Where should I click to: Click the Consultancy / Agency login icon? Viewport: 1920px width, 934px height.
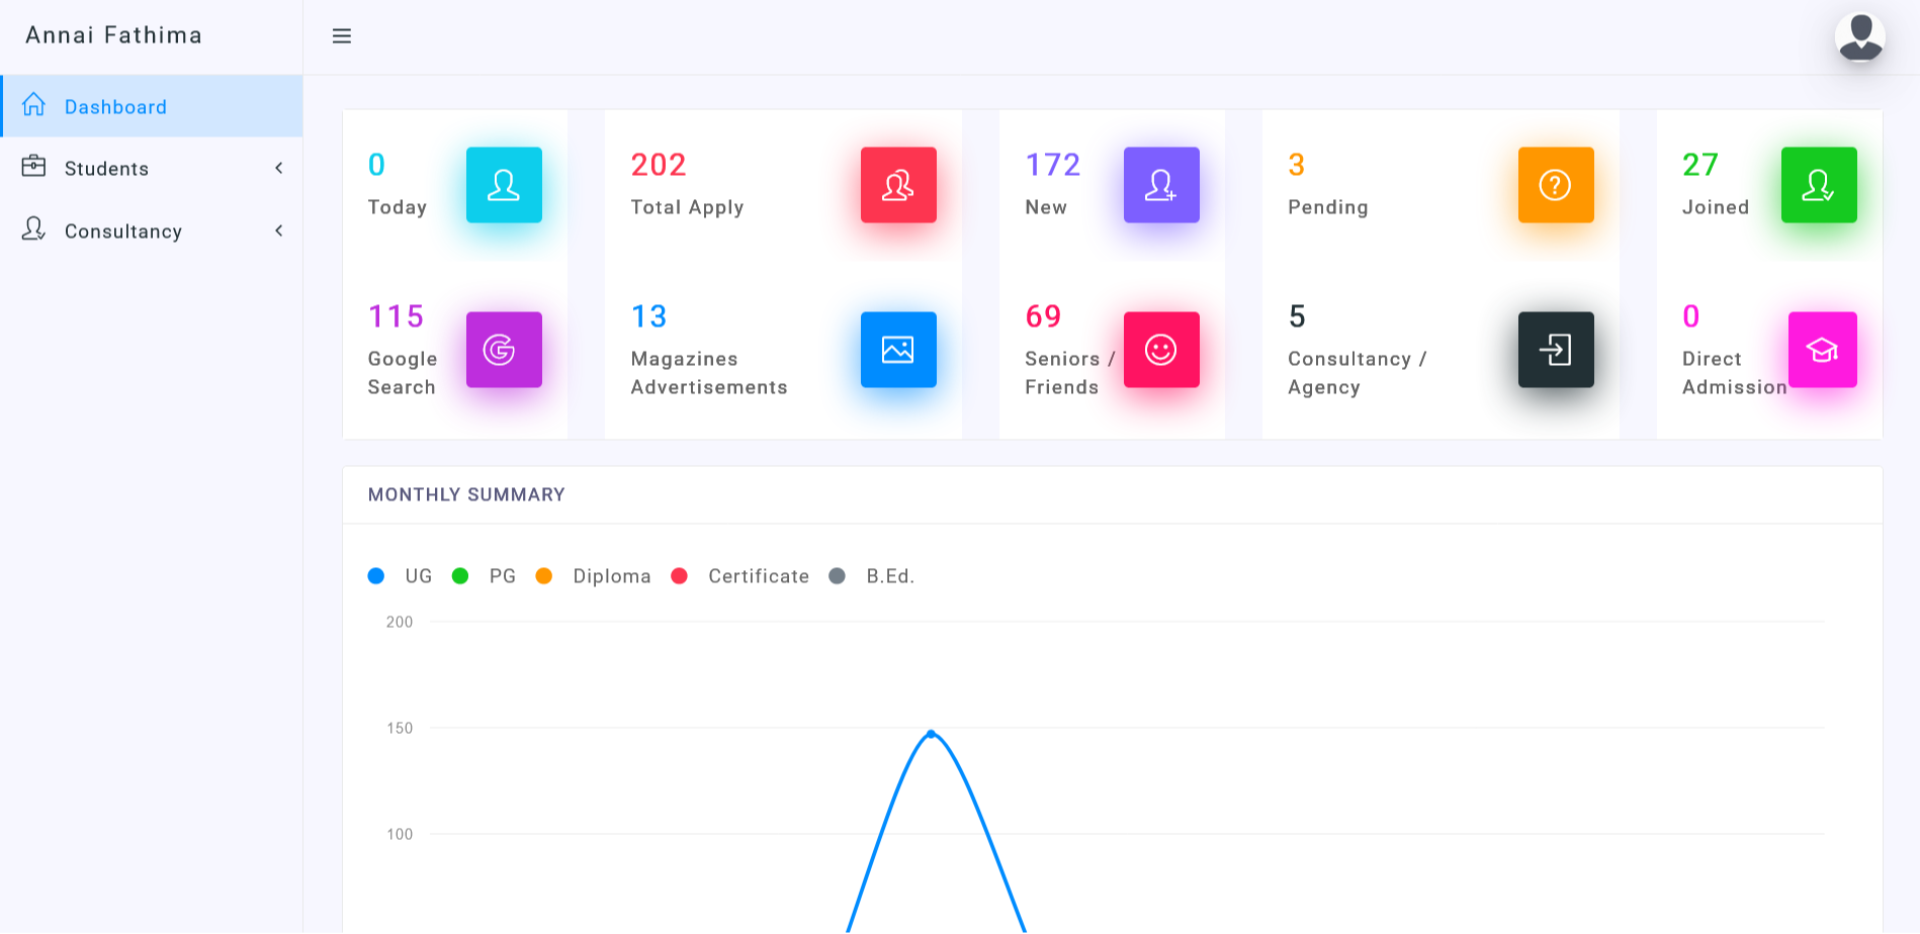point(1555,349)
